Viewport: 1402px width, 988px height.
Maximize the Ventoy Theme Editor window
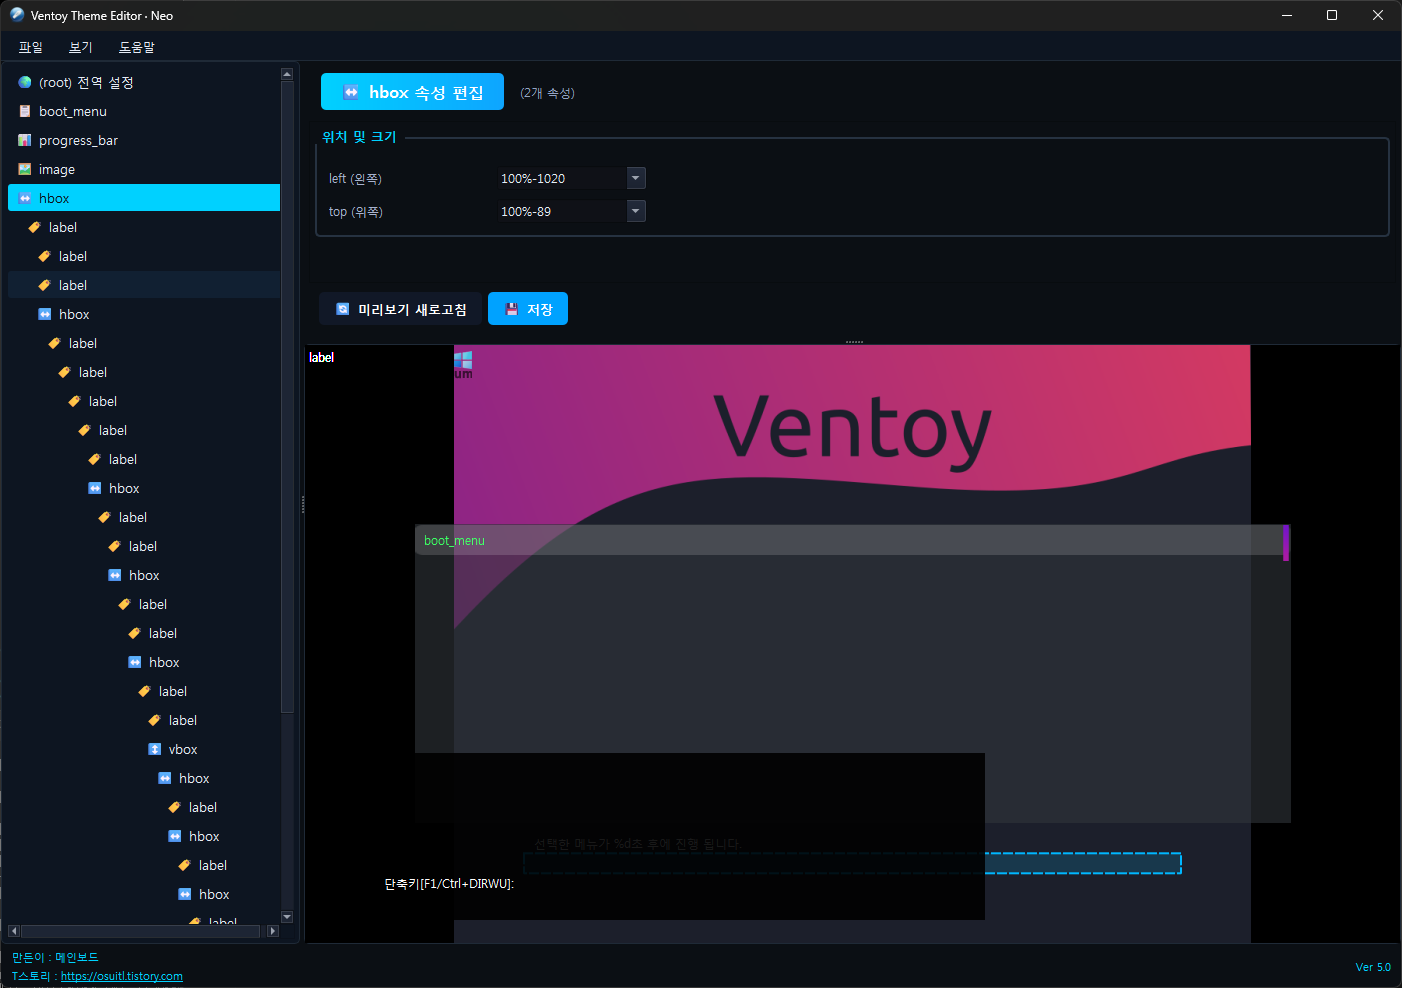pos(1332,15)
